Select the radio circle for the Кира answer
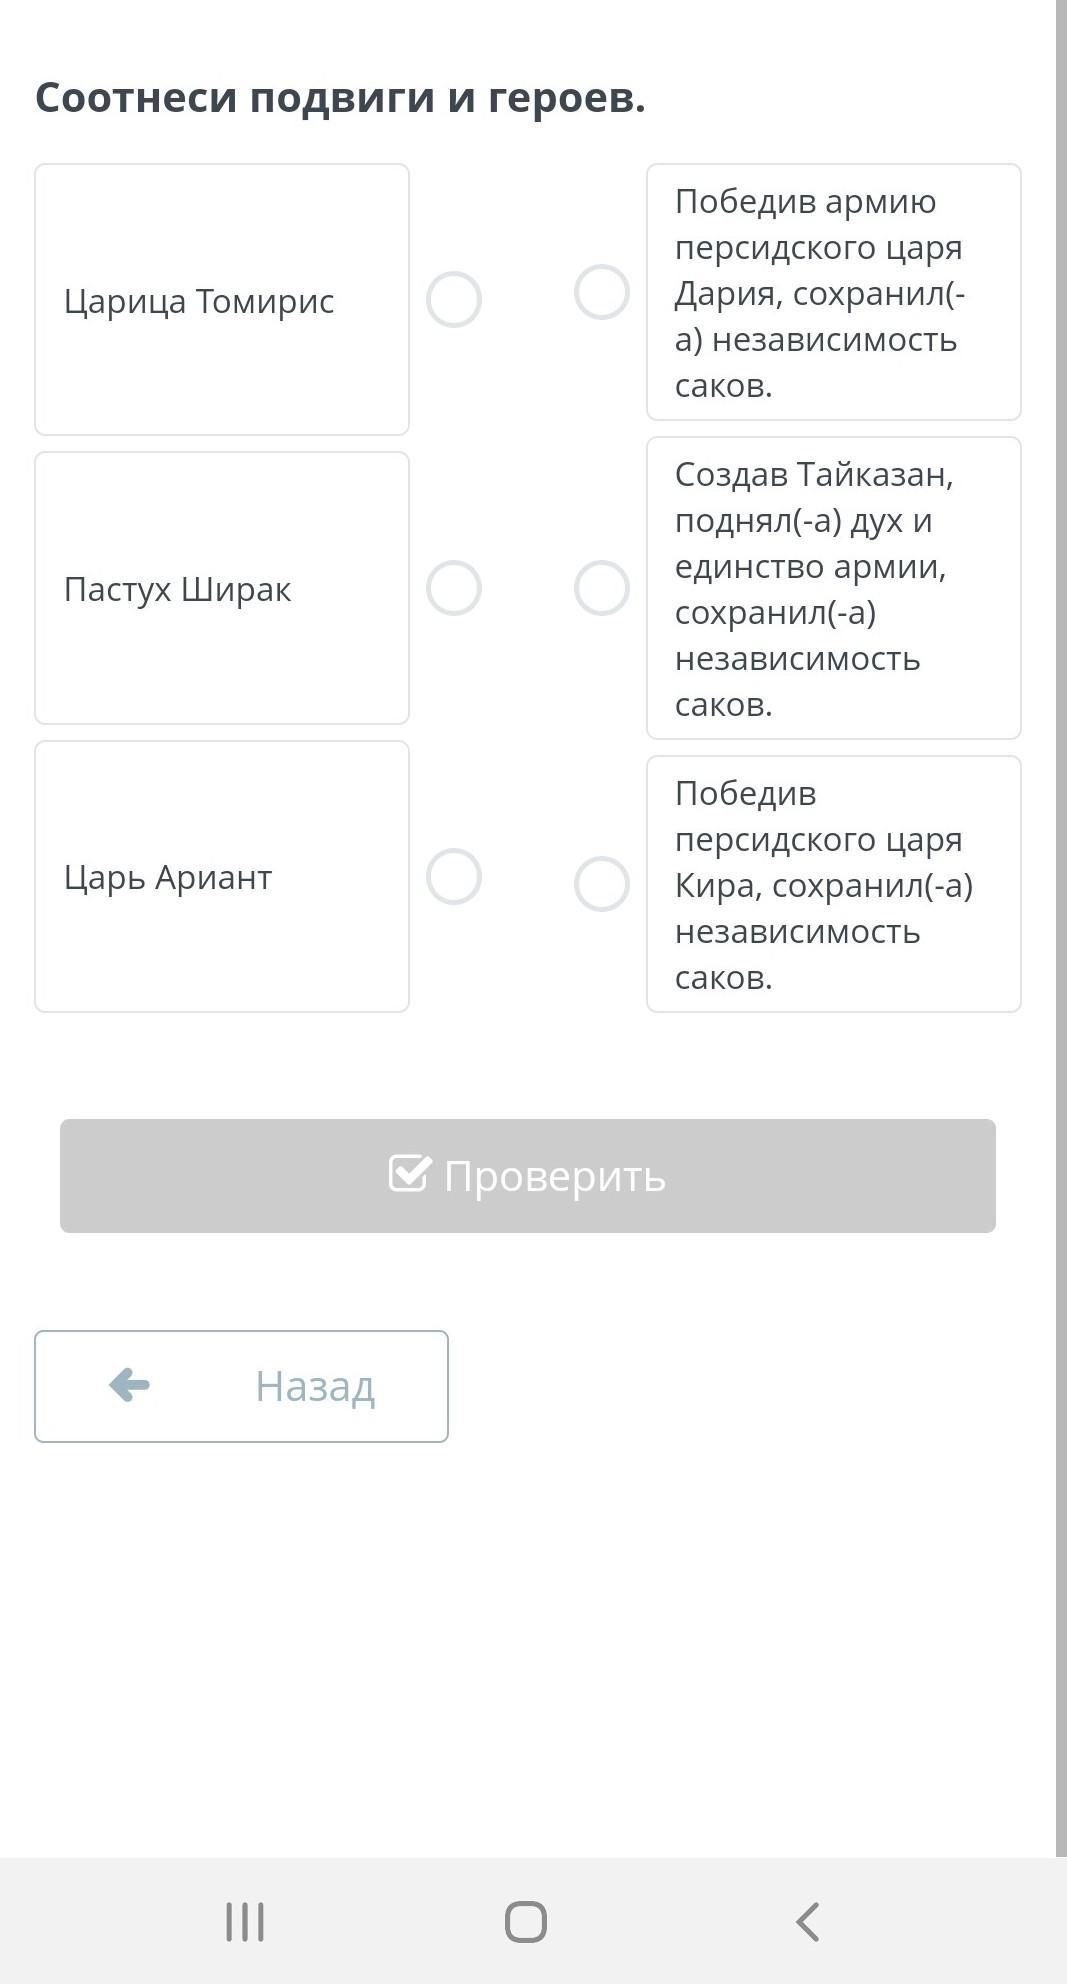This screenshot has width=1067, height=1984. click(x=602, y=884)
